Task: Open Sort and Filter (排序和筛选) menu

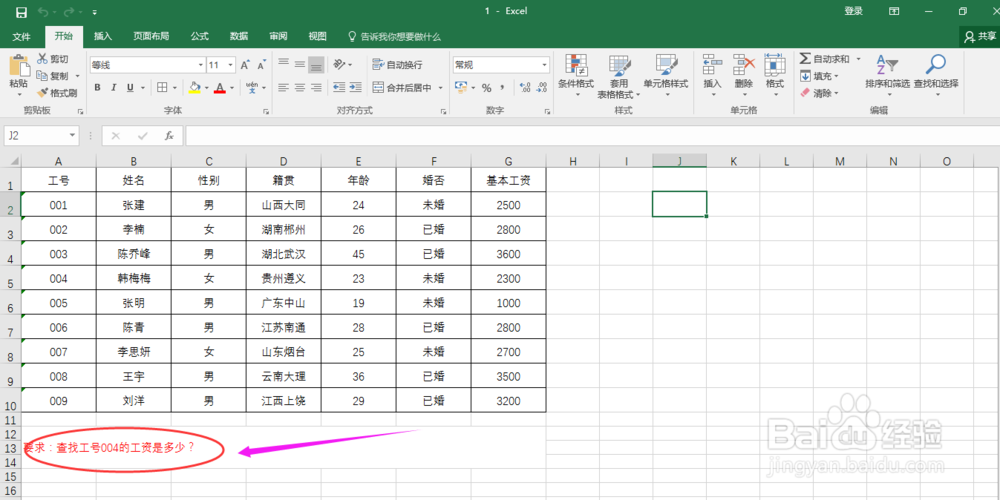Action: pos(887,75)
